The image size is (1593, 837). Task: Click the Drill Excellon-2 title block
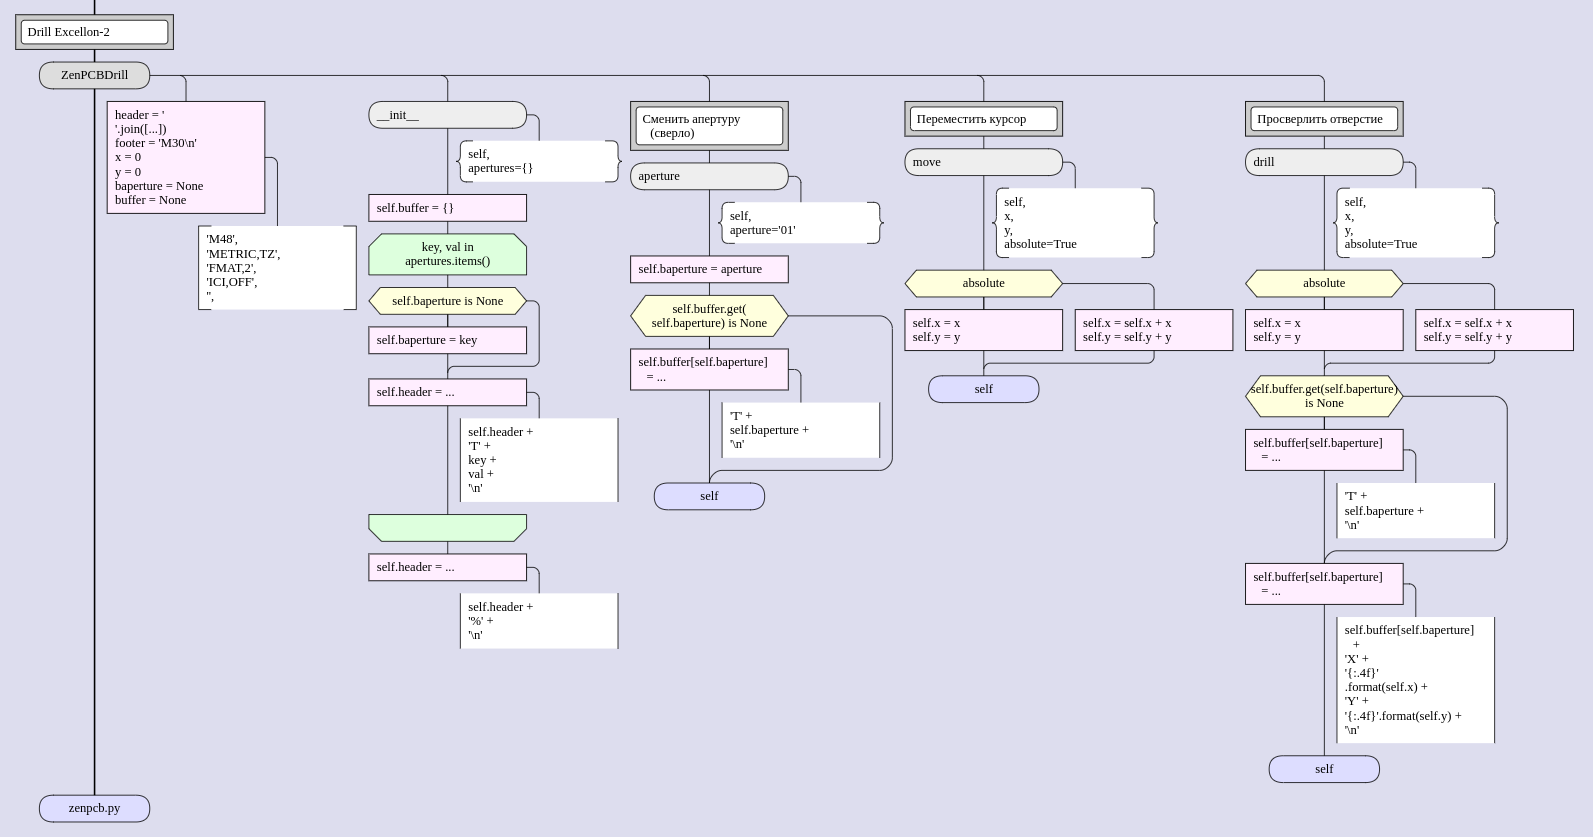click(x=94, y=32)
